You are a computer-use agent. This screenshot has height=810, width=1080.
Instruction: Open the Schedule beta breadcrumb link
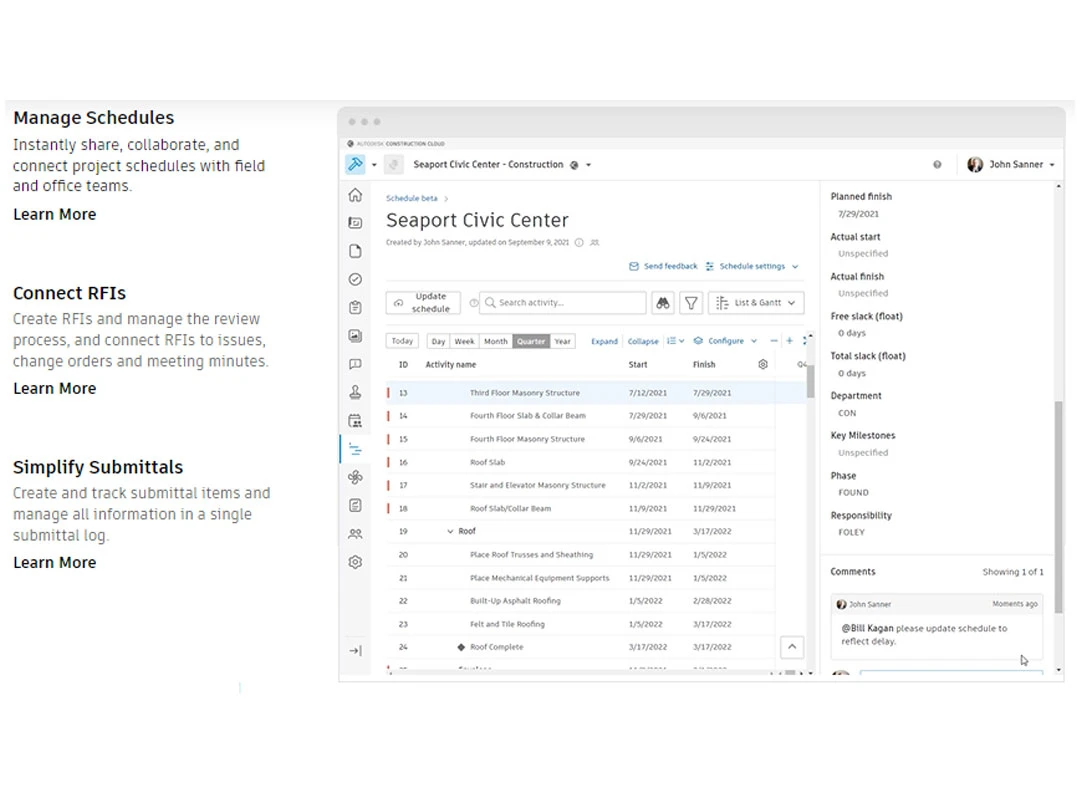coord(411,198)
